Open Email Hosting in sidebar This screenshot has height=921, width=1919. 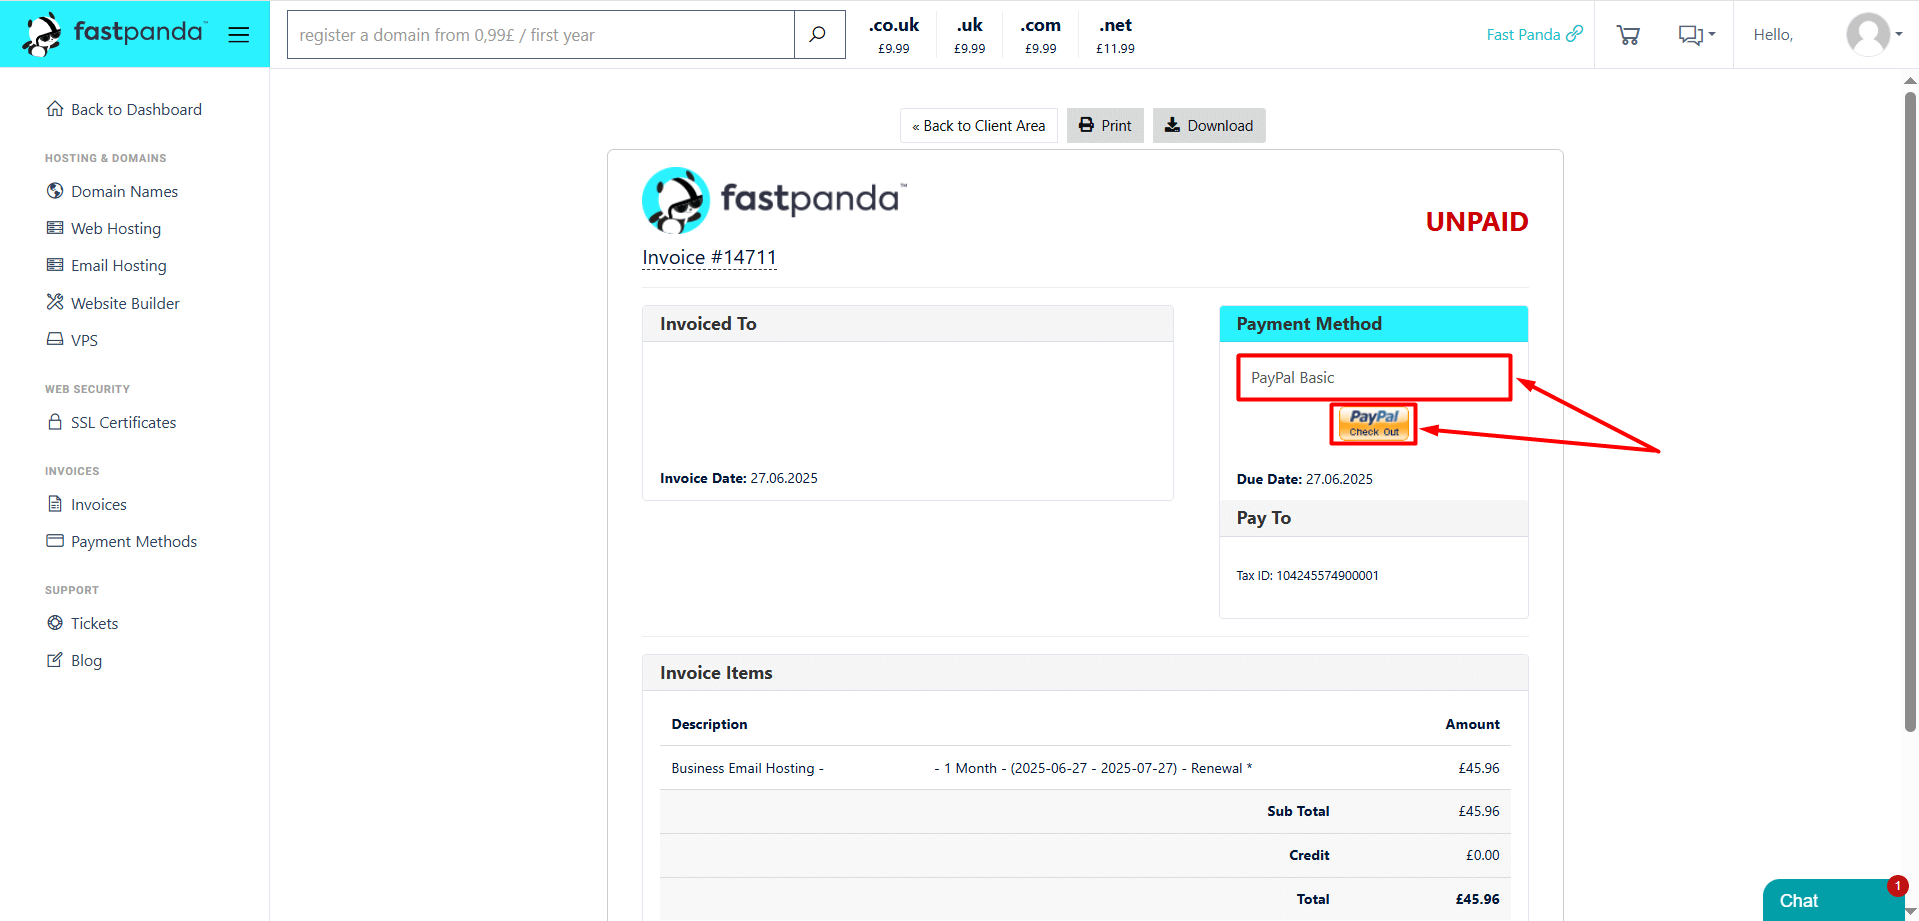(x=106, y=265)
